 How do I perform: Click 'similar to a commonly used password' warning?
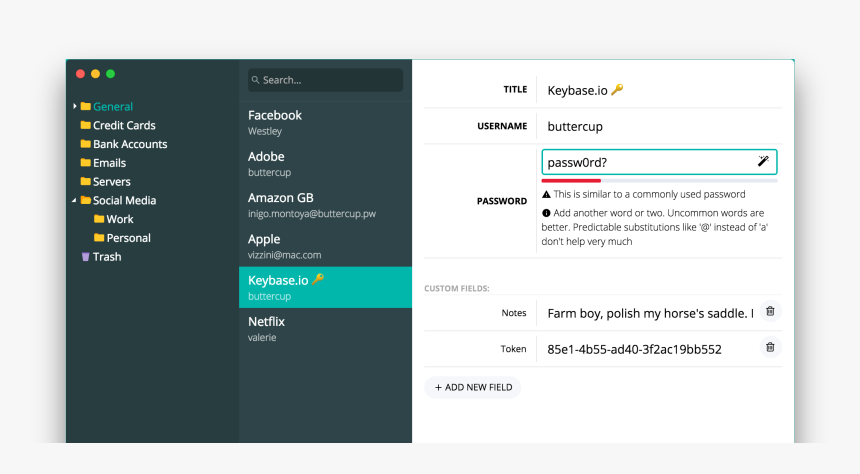649,194
